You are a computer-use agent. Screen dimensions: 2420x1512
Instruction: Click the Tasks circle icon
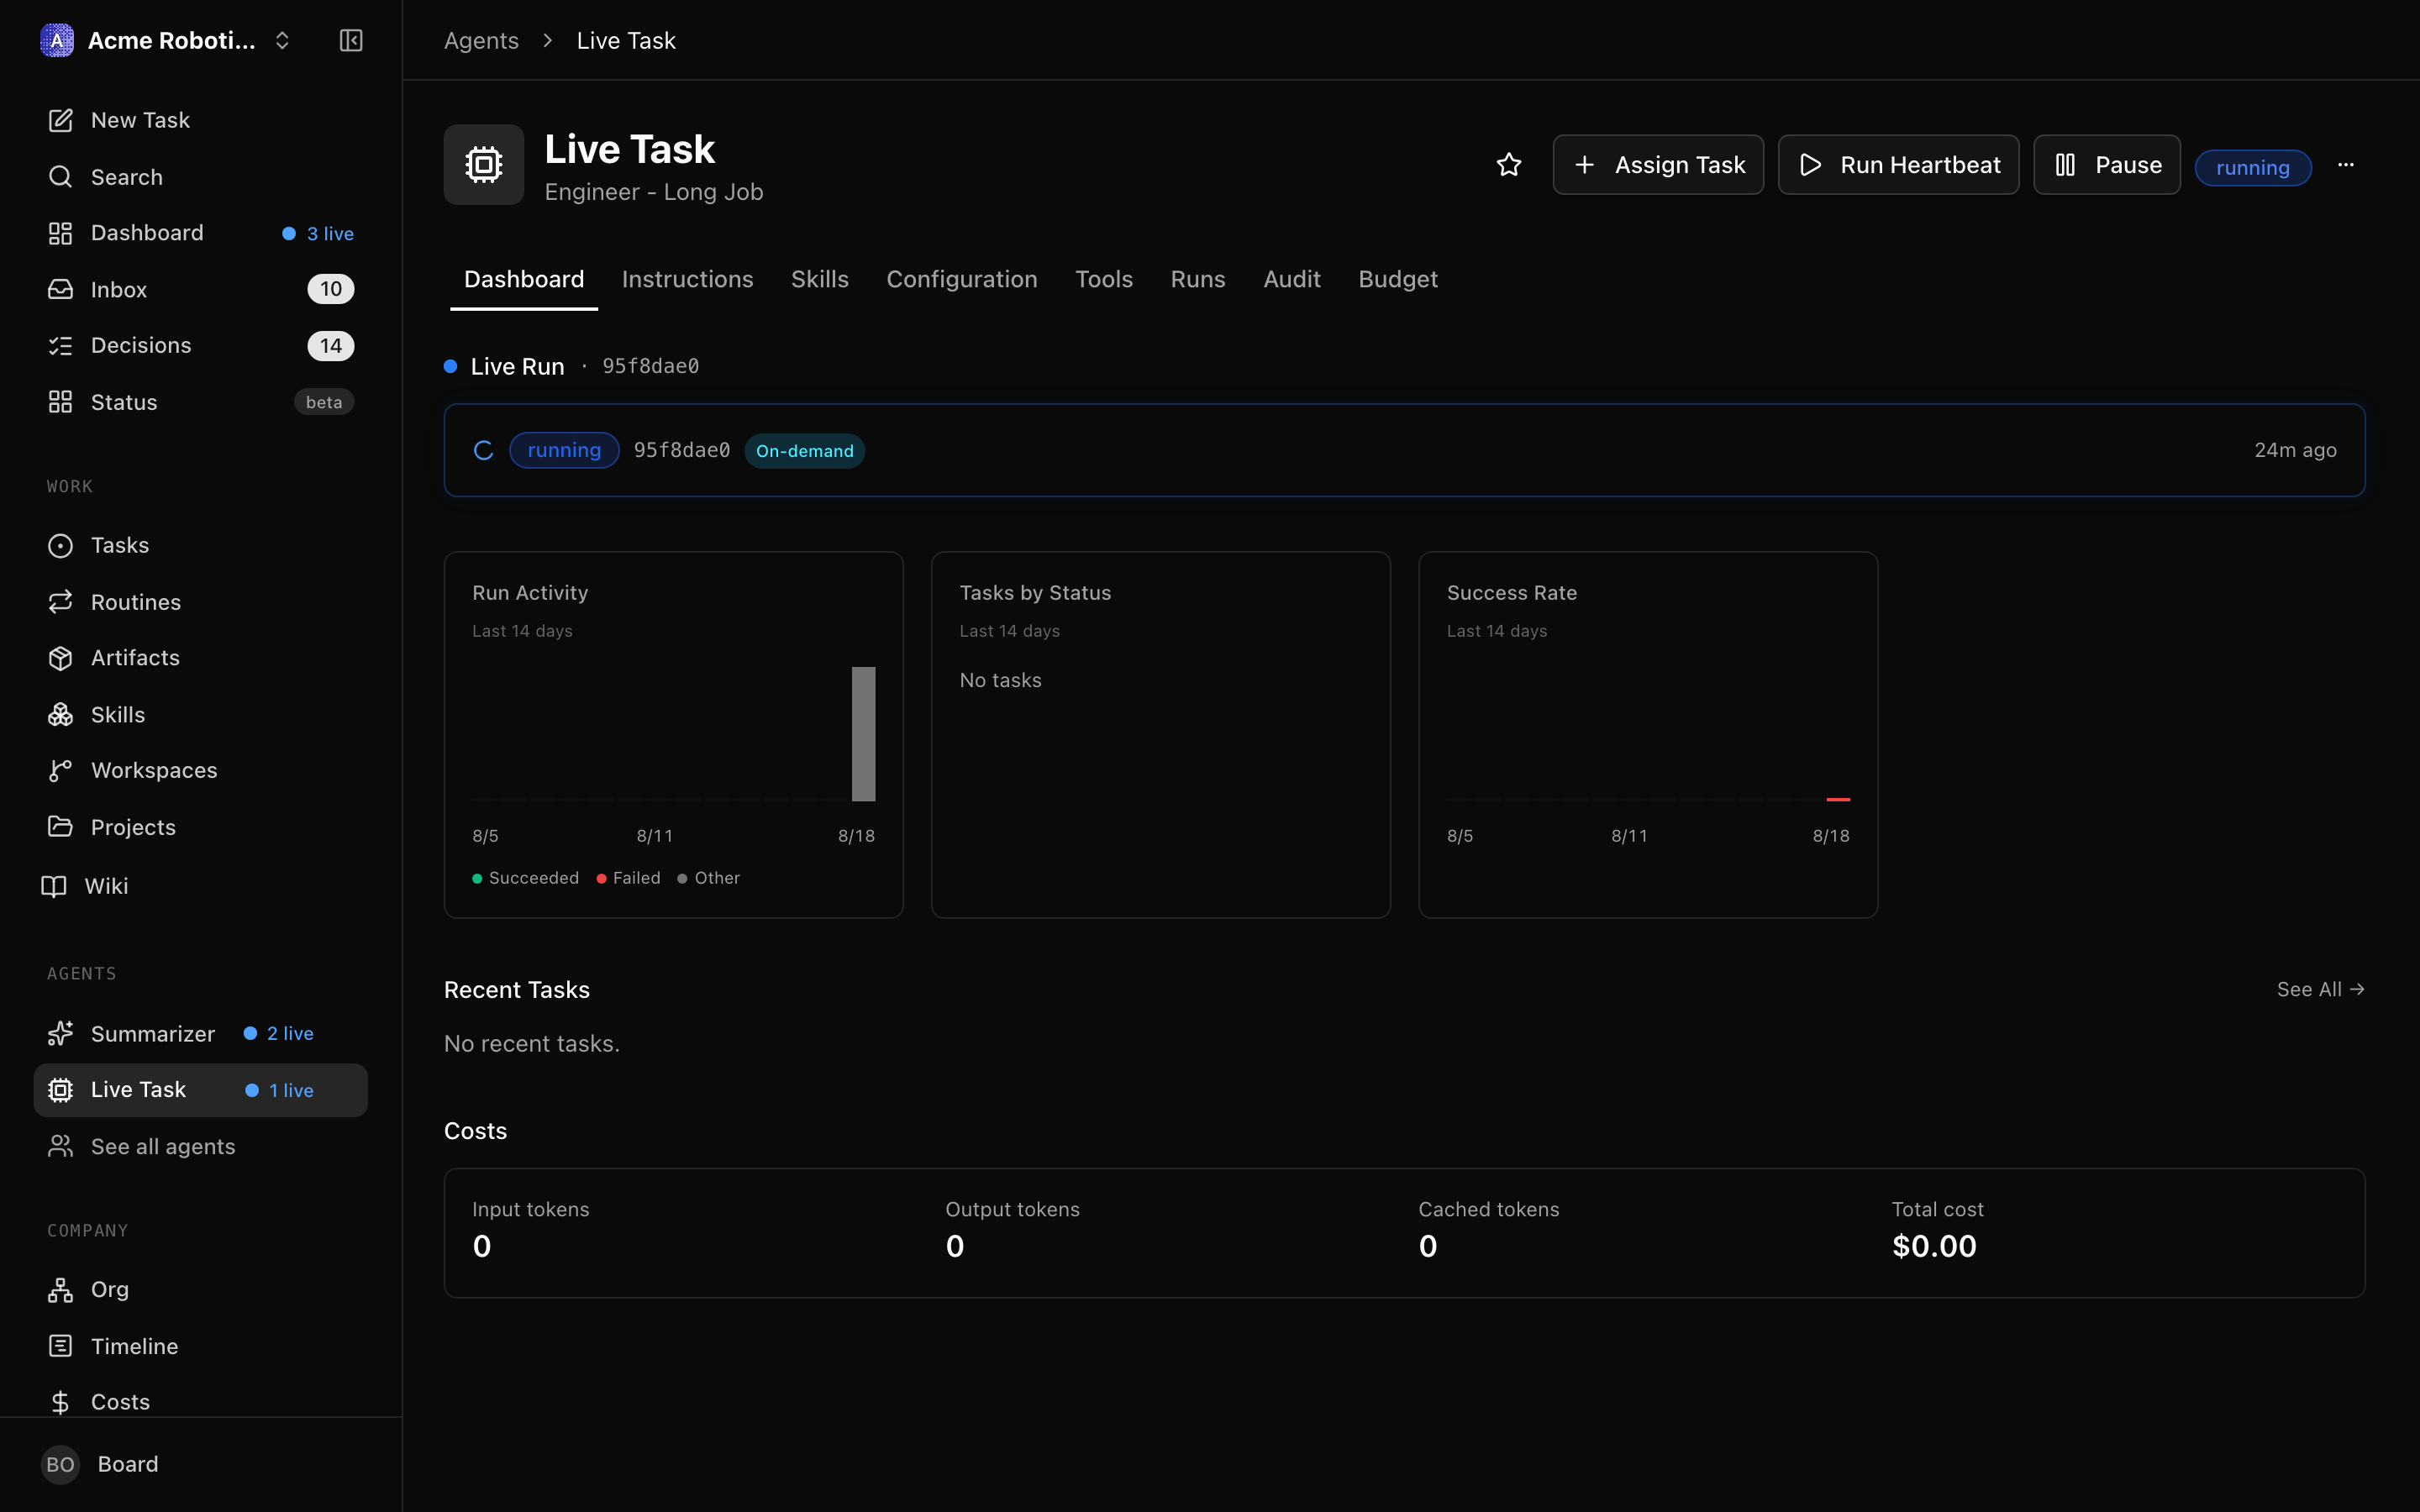click(60, 545)
